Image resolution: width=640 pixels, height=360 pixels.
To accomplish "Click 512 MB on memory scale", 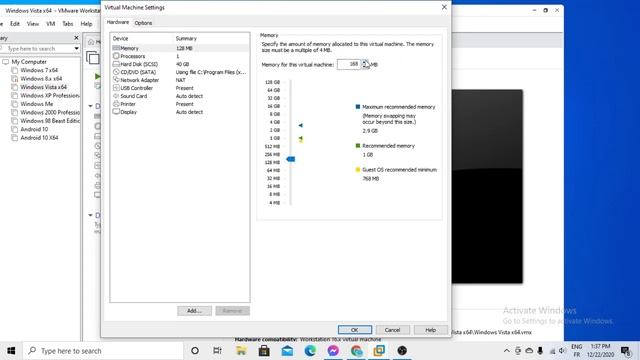I will click(272, 146).
